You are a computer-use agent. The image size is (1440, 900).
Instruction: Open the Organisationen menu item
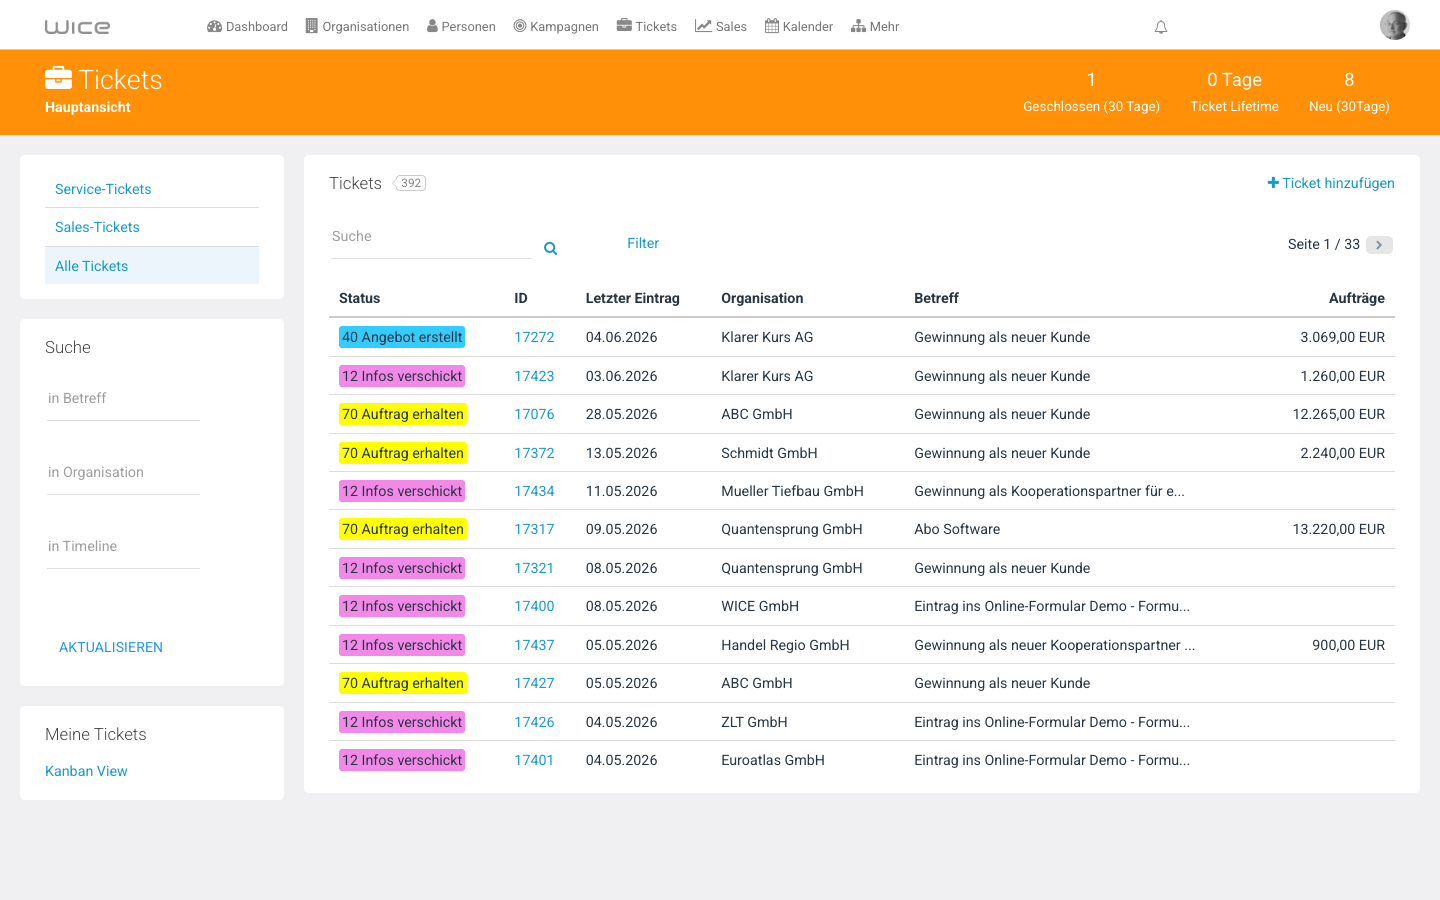point(357,27)
